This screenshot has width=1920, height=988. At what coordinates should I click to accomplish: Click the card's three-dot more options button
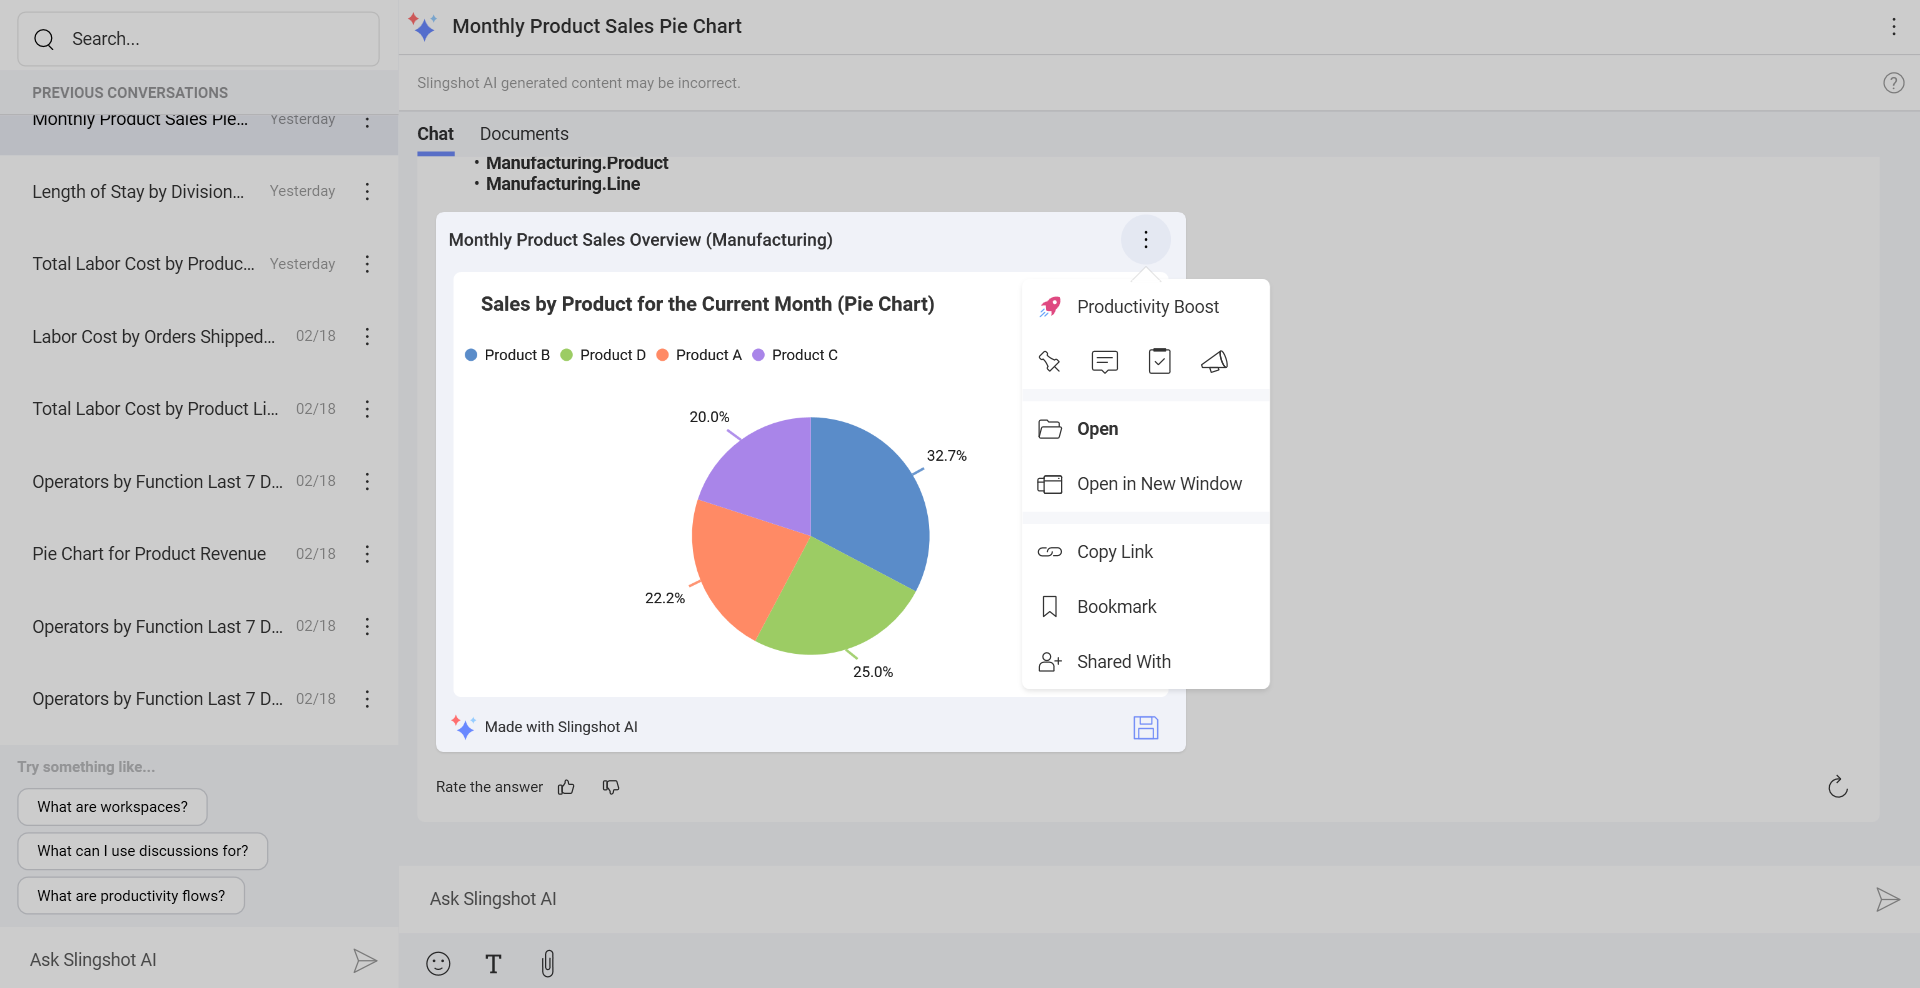(x=1146, y=240)
